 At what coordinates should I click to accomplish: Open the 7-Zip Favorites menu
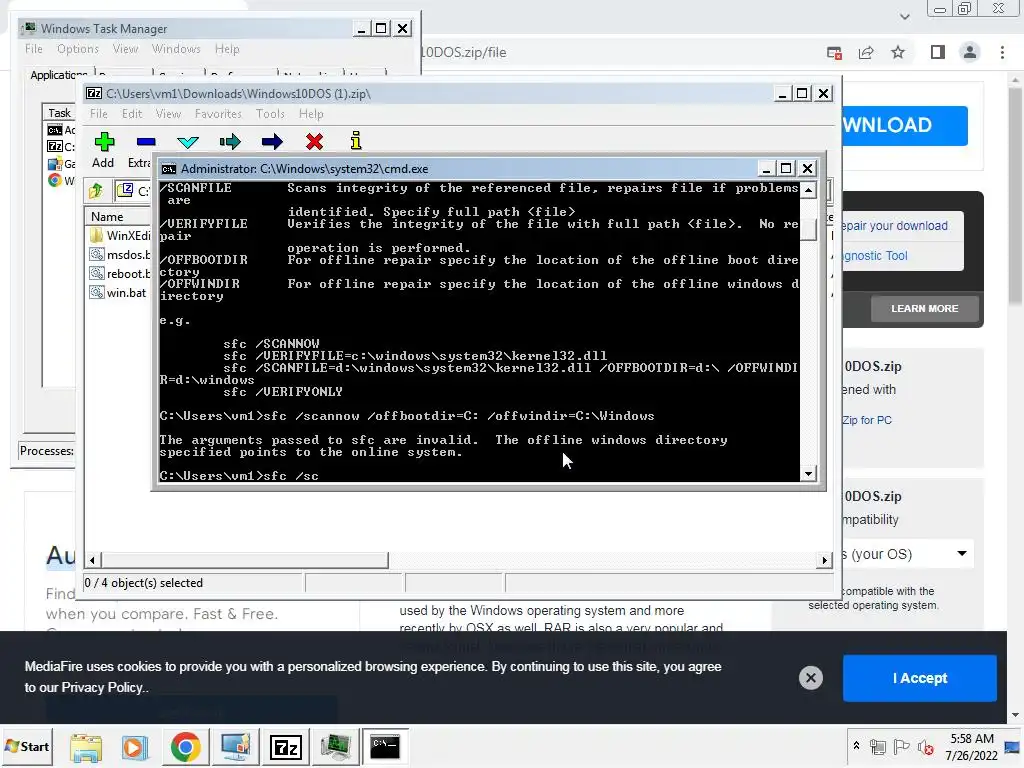218,114
